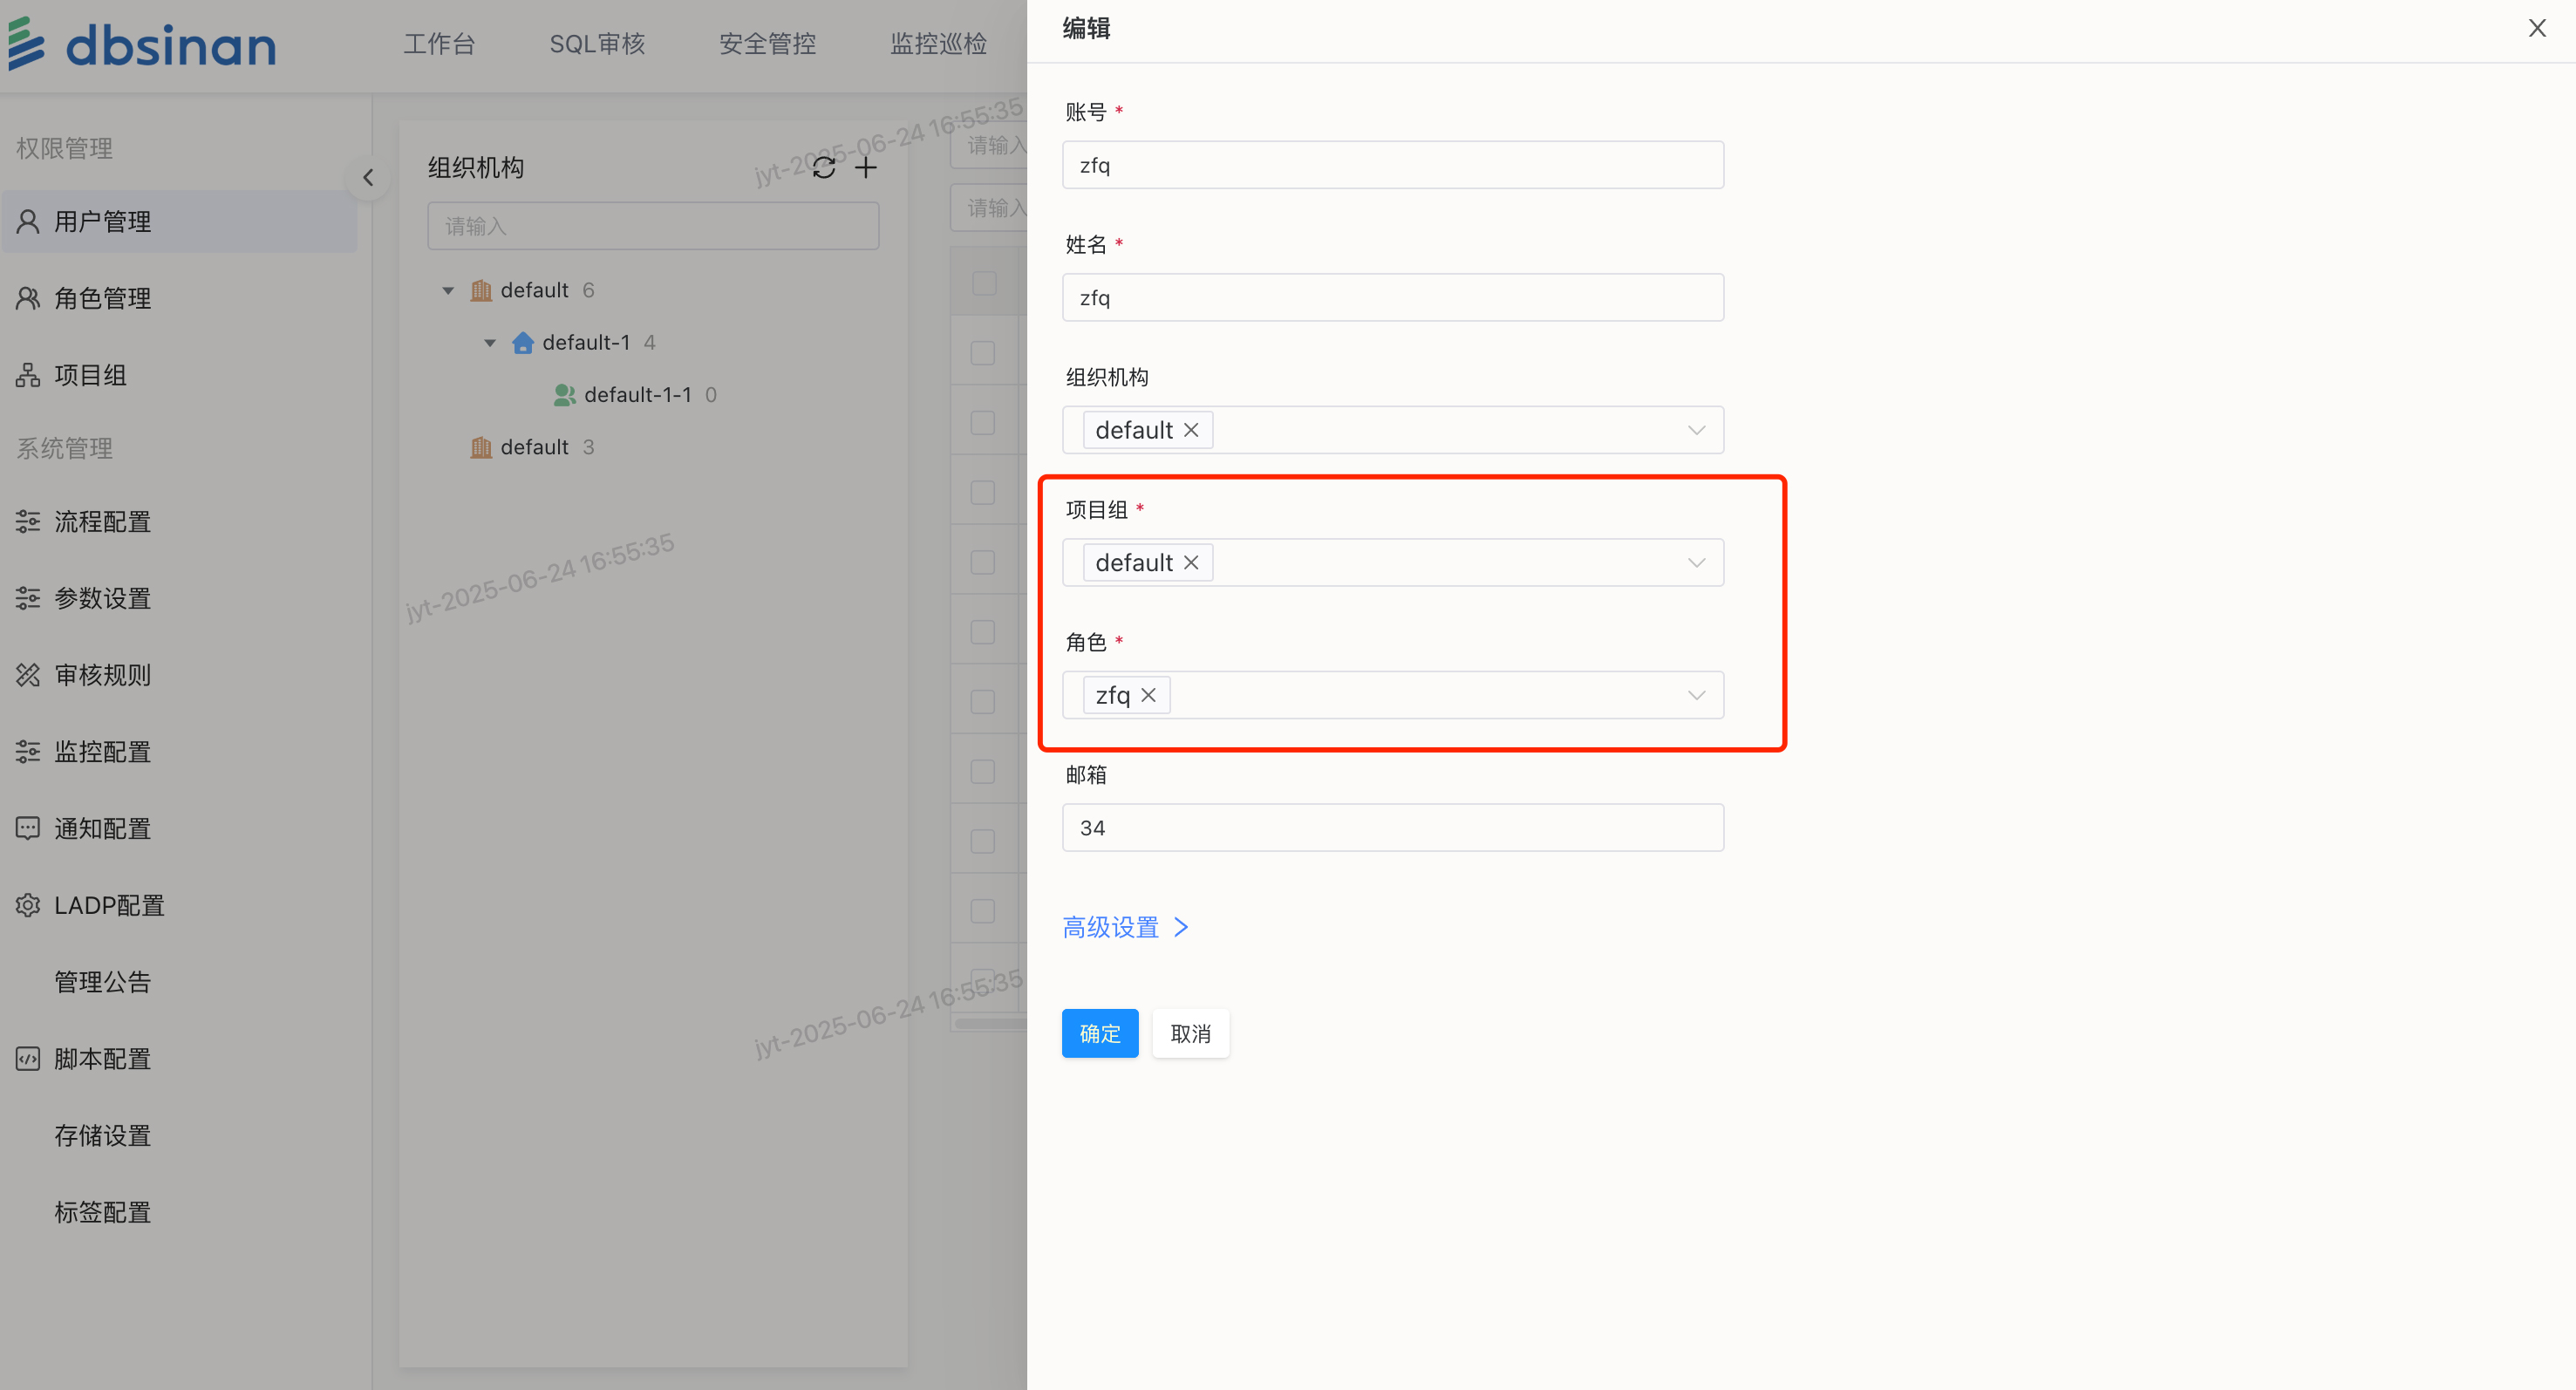
Task: Open LADP配置 in the sidebar
Action: click(x=108, y=905)
